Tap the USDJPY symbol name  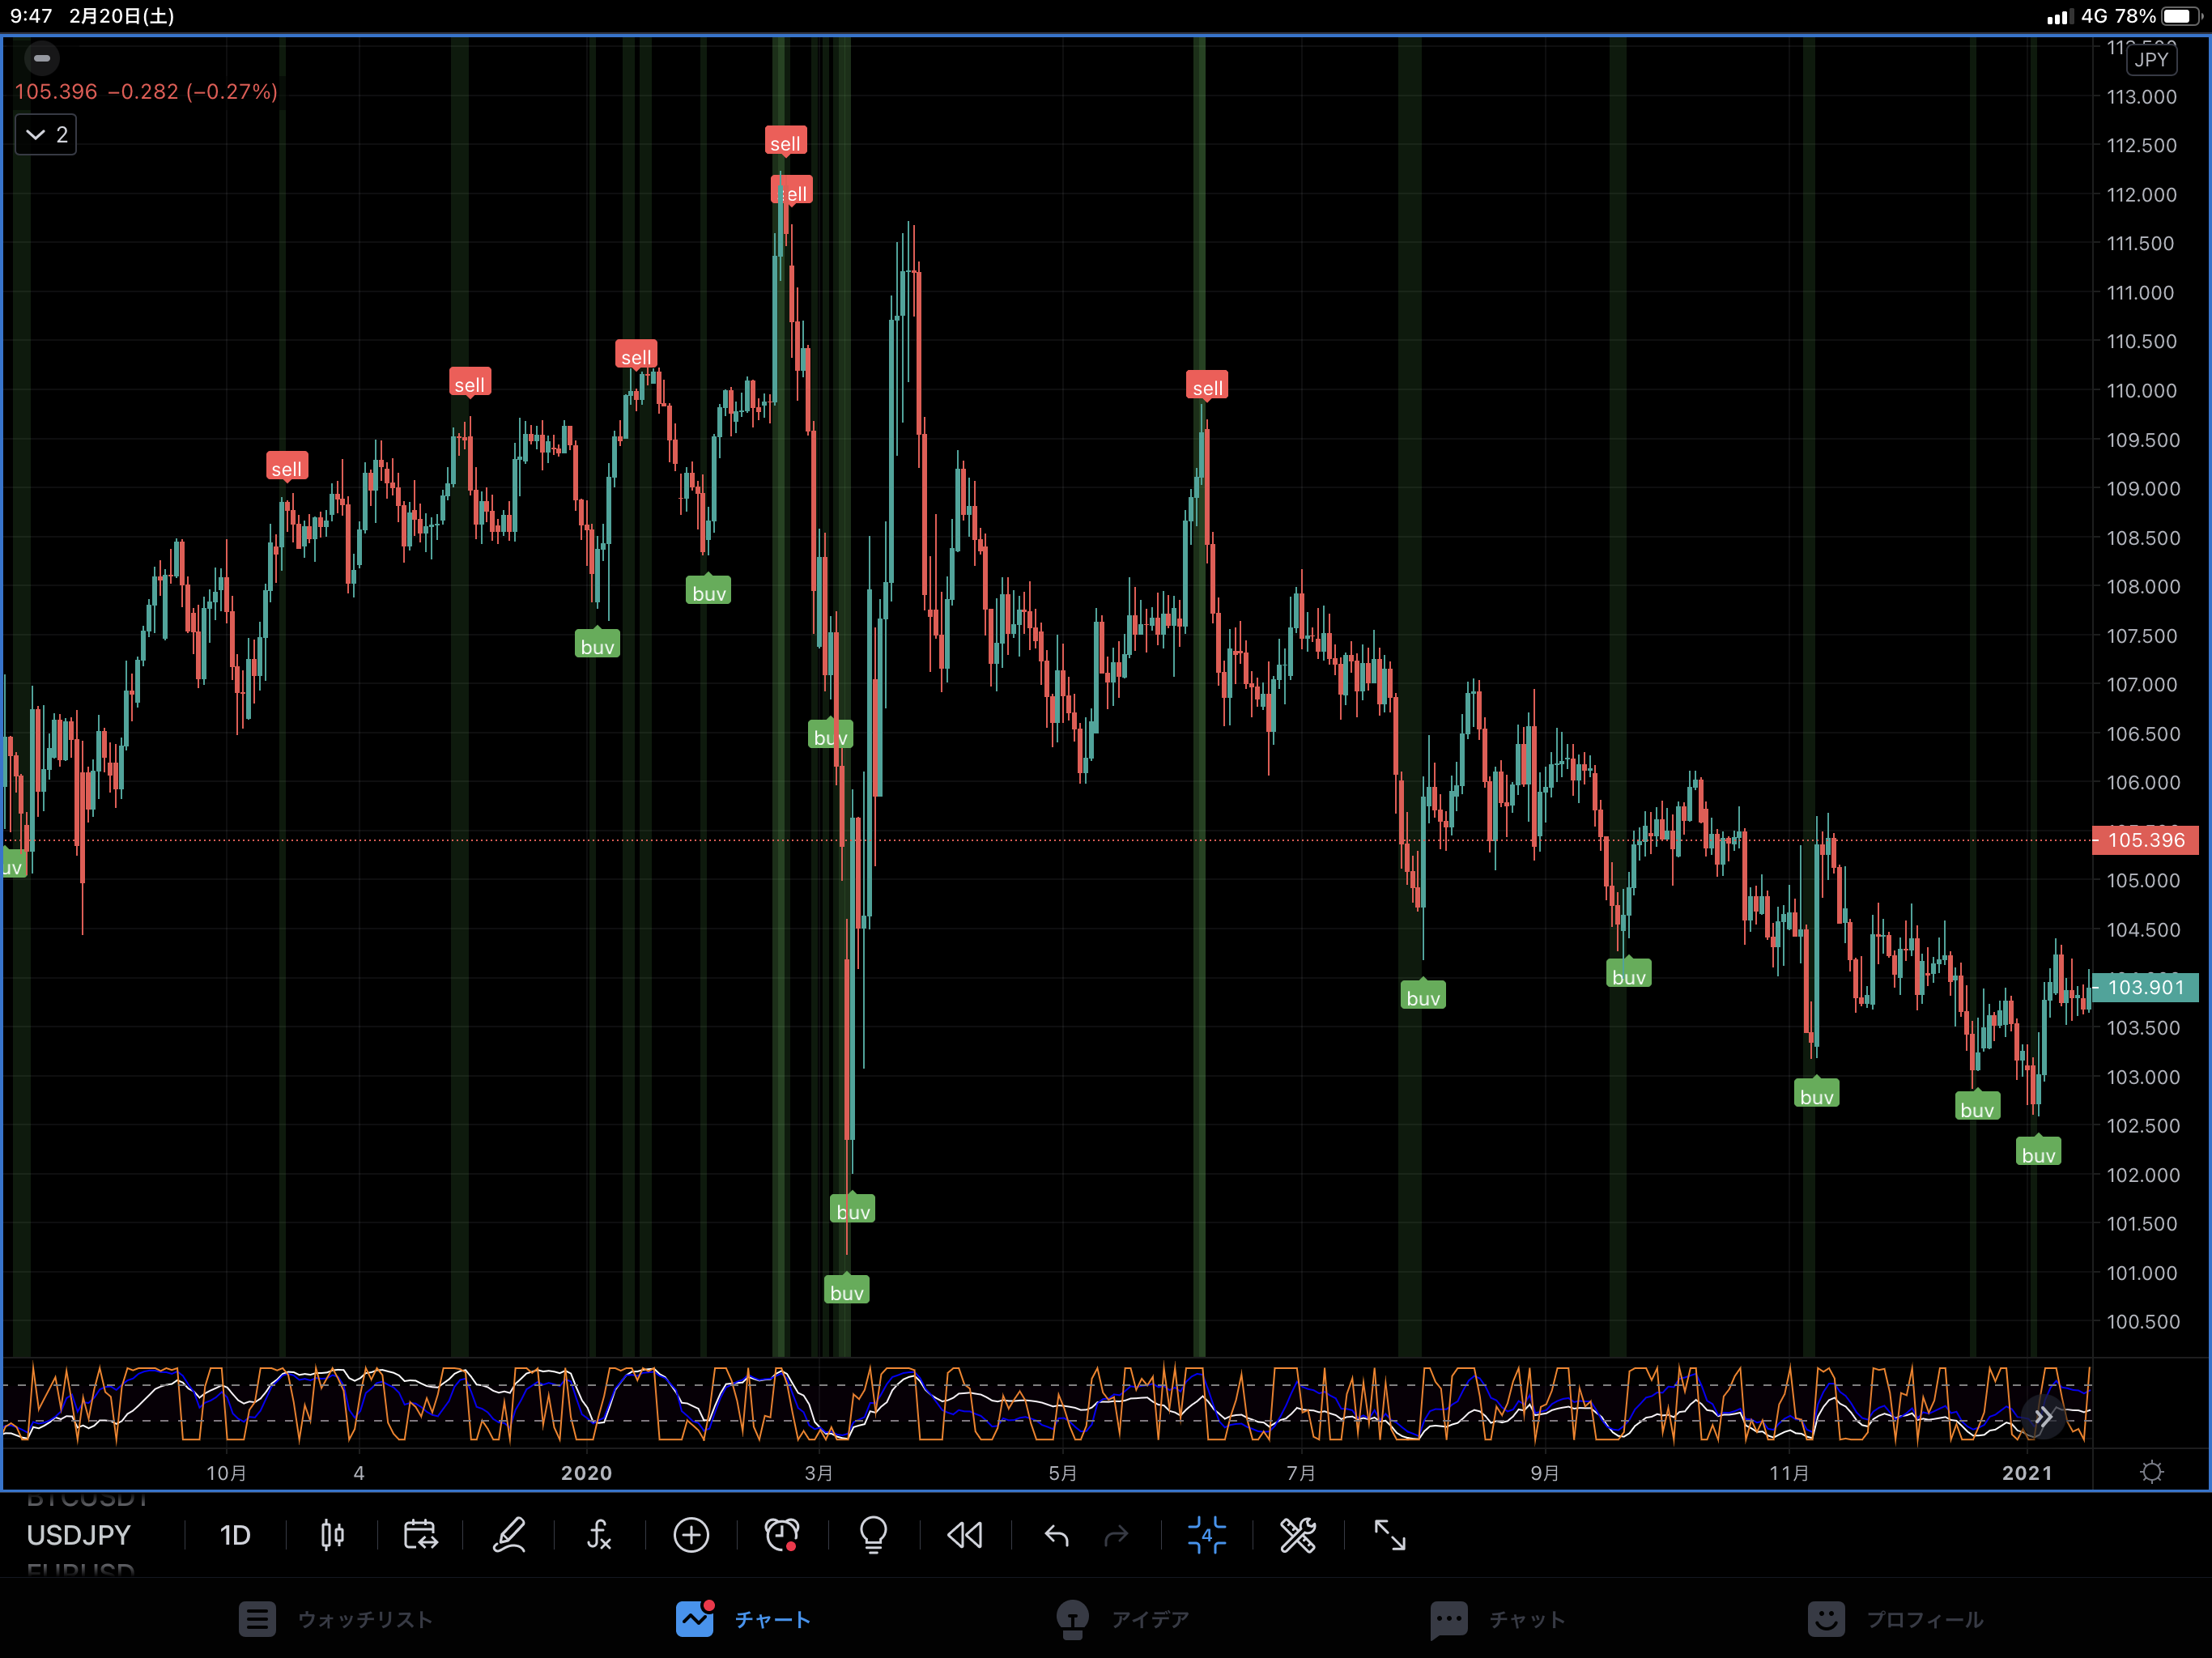click(x=79, y=1535)
